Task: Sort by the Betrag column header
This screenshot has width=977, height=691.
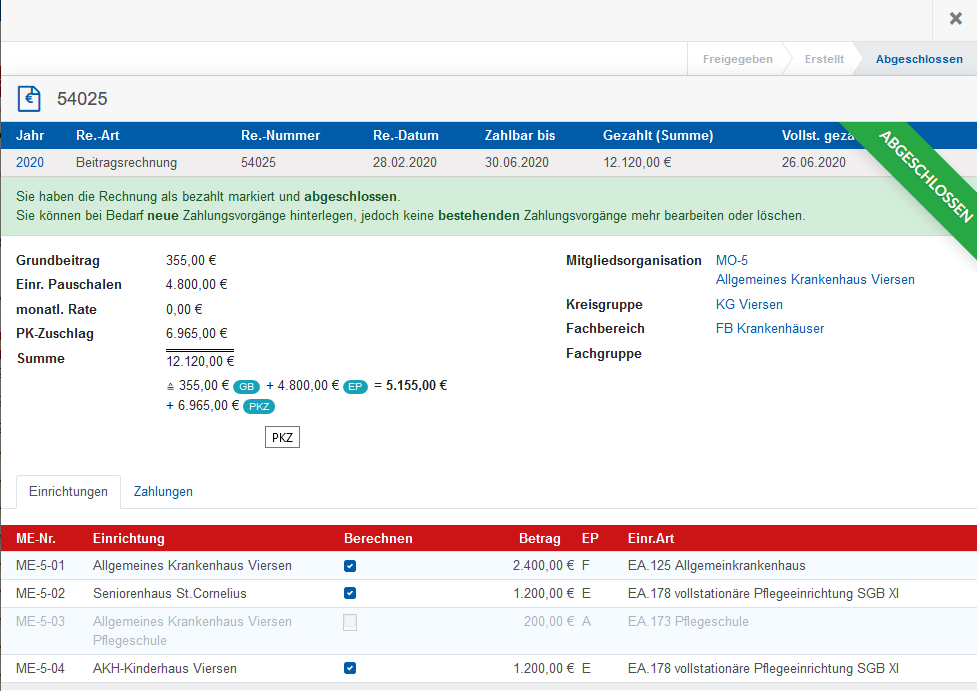Action: pyautogui.click(x=539, y=538)
